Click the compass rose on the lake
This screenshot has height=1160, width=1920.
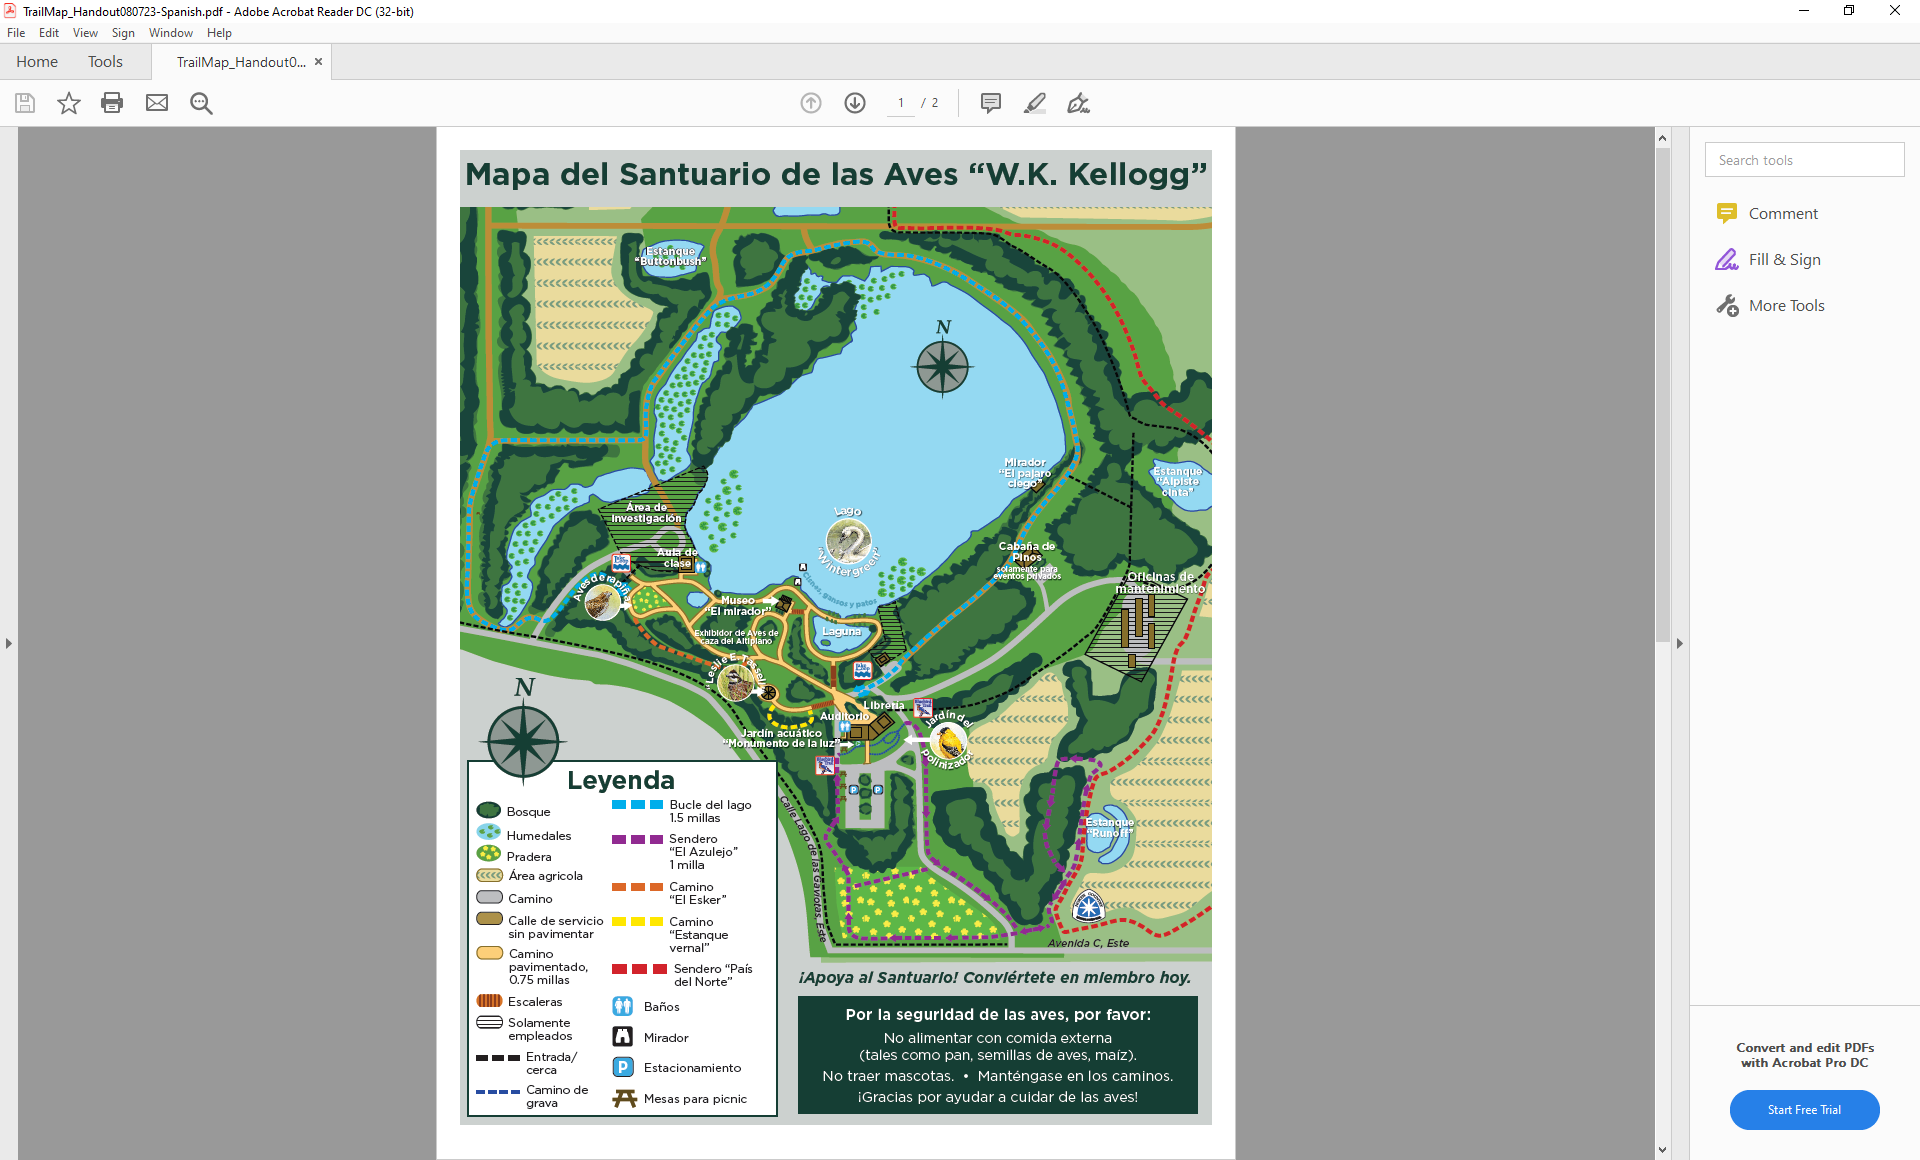[942, 367]
